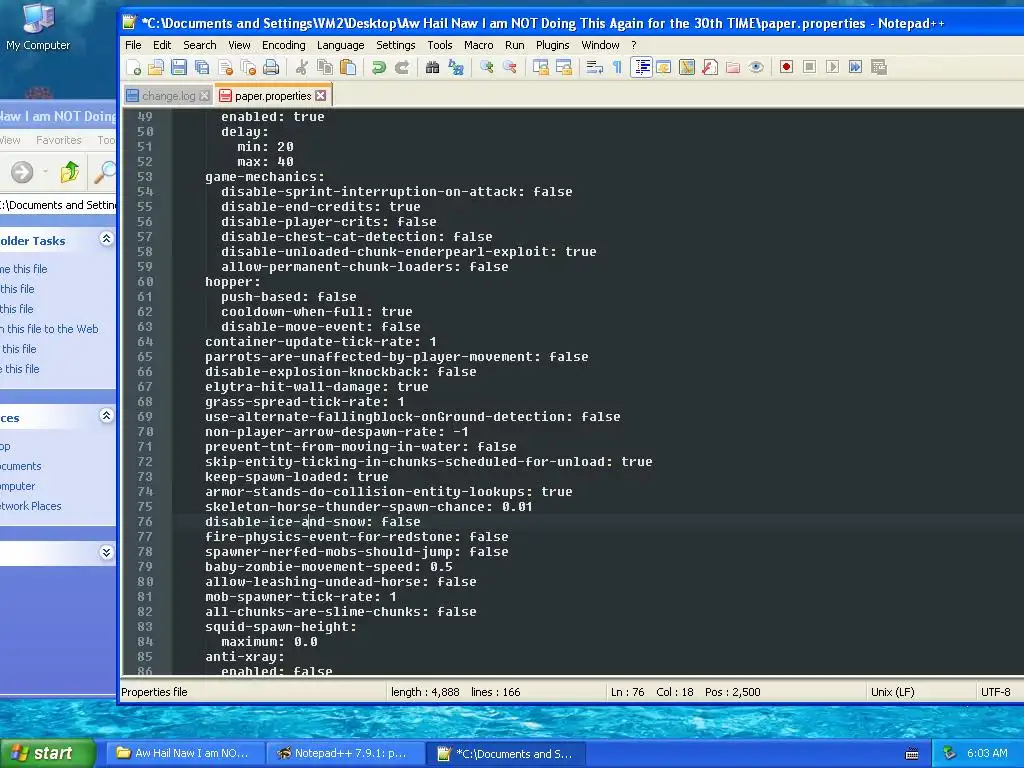The height and width of the screenshot is (768, 1024).
Task: Open the Search menu
Action: 199,45
